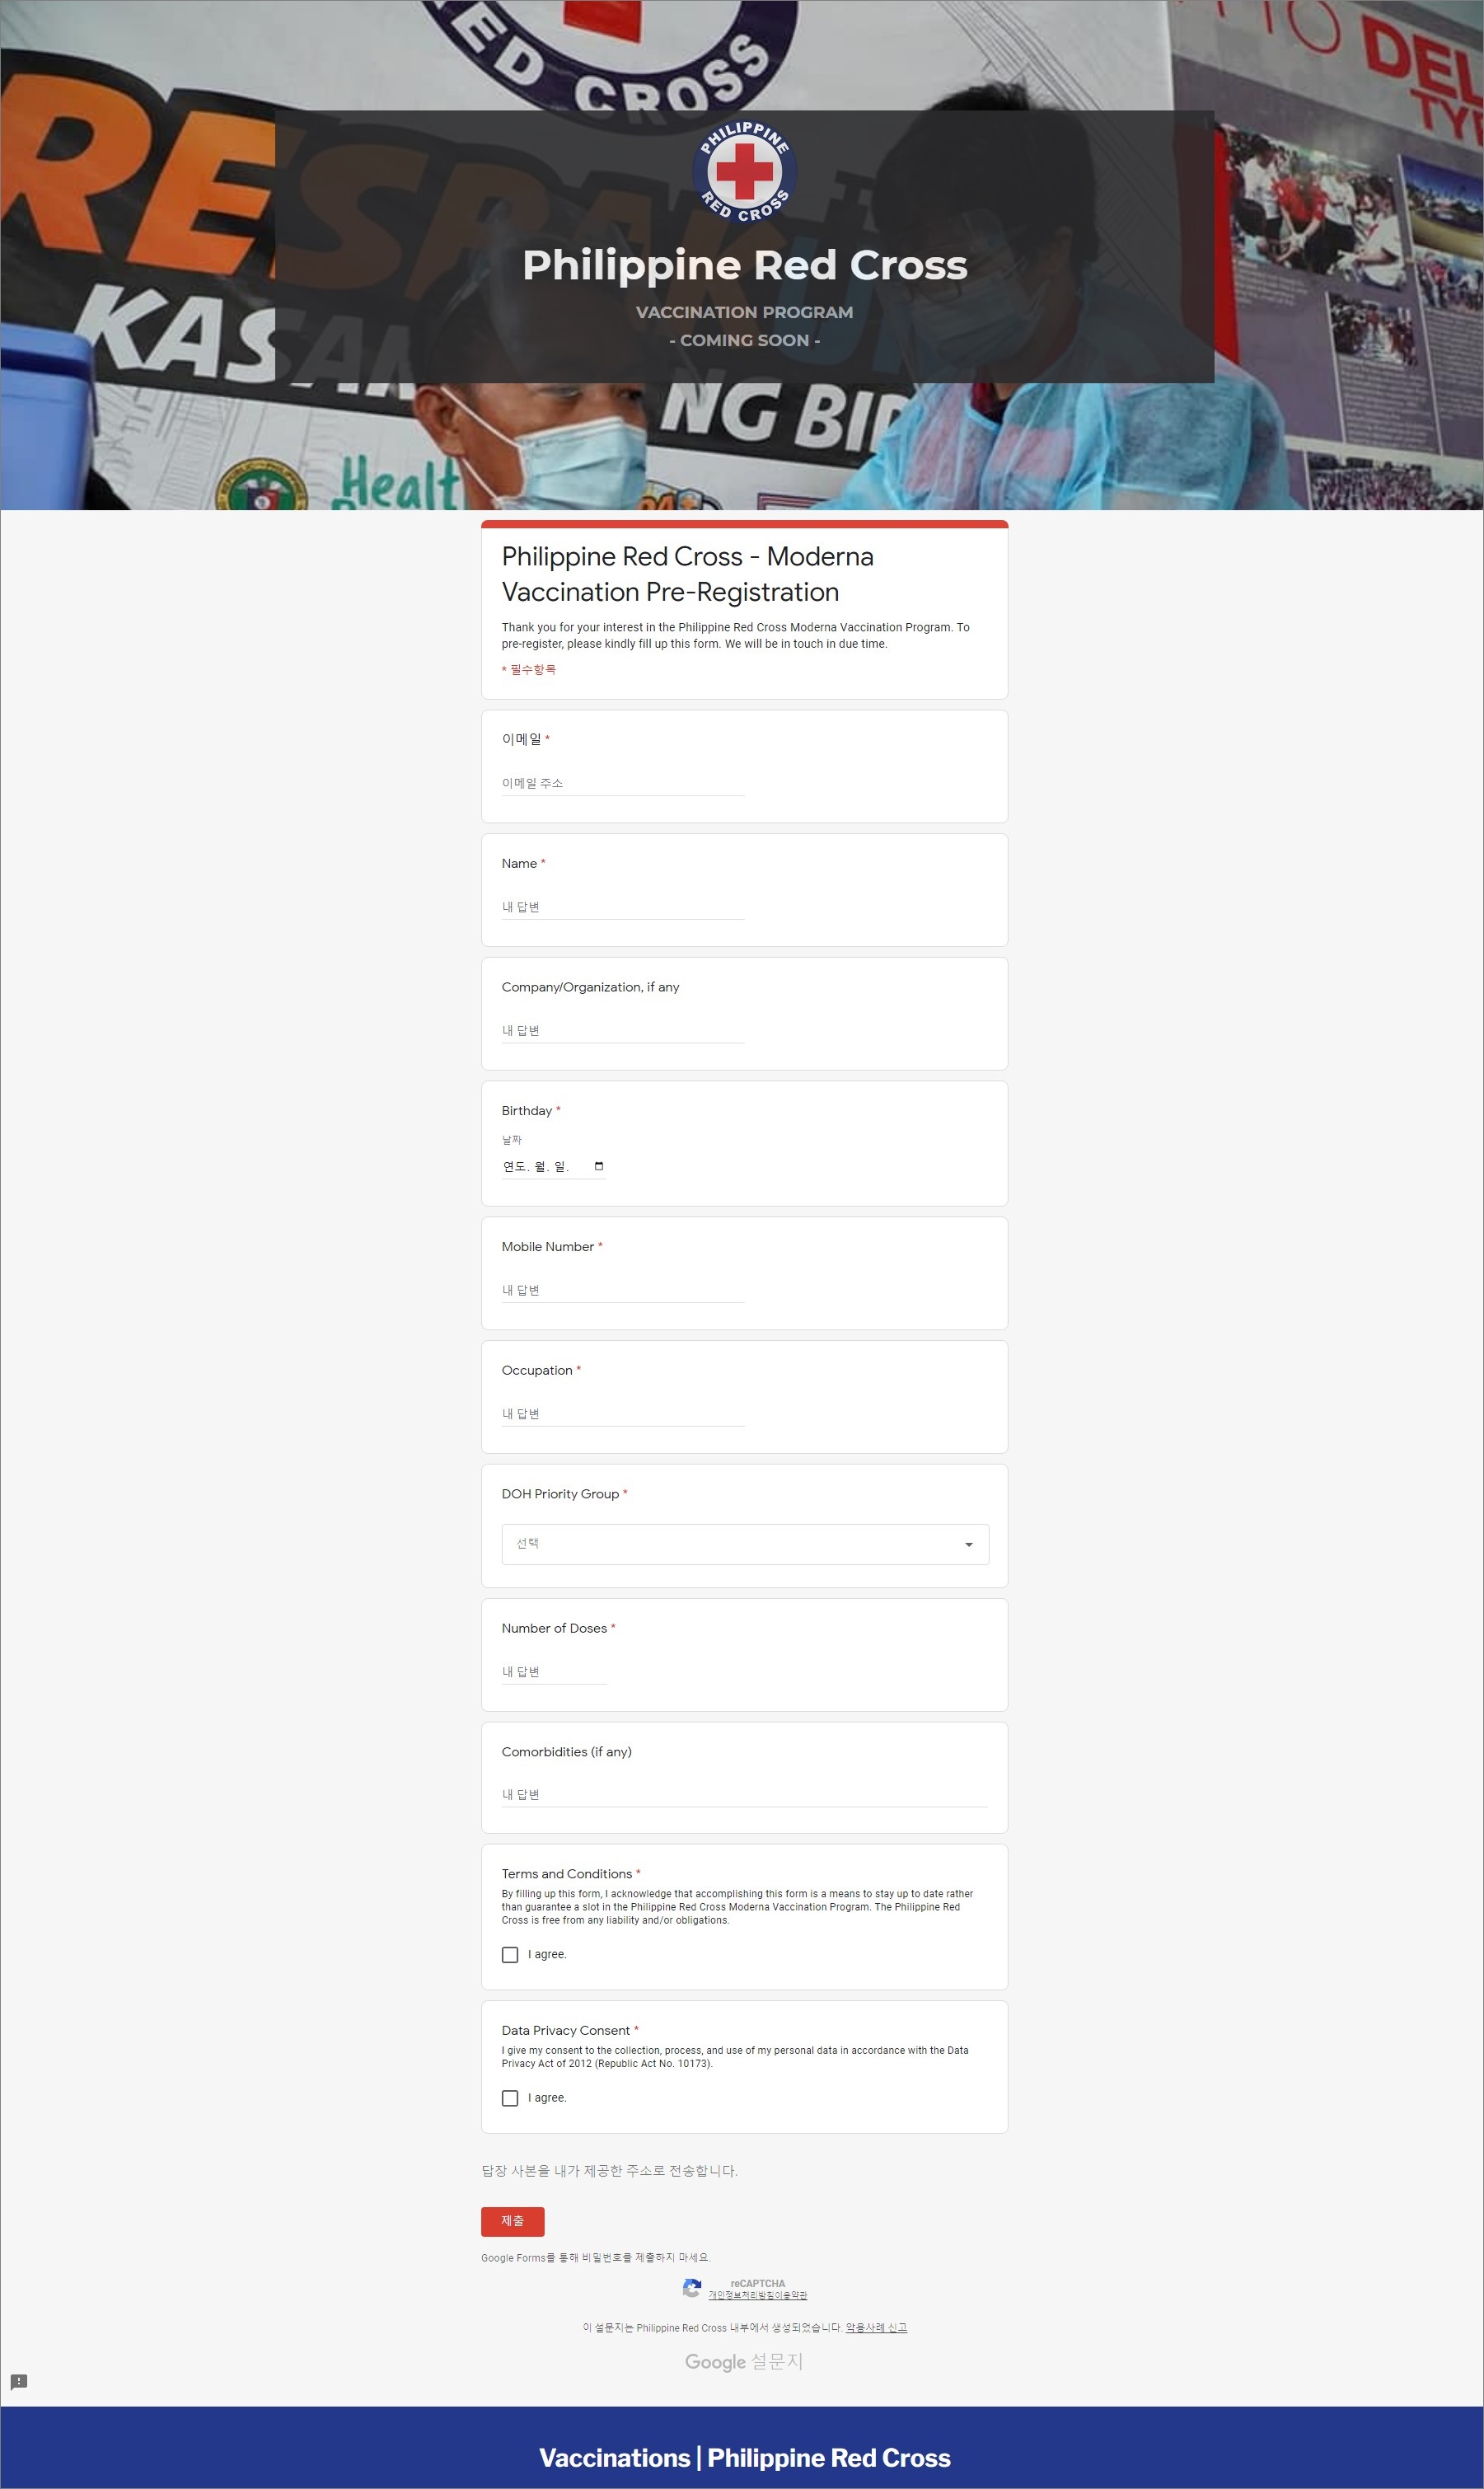Check 'I agree' under Terms and Conditions
1484x2489 pixels.
(510, 1954)
